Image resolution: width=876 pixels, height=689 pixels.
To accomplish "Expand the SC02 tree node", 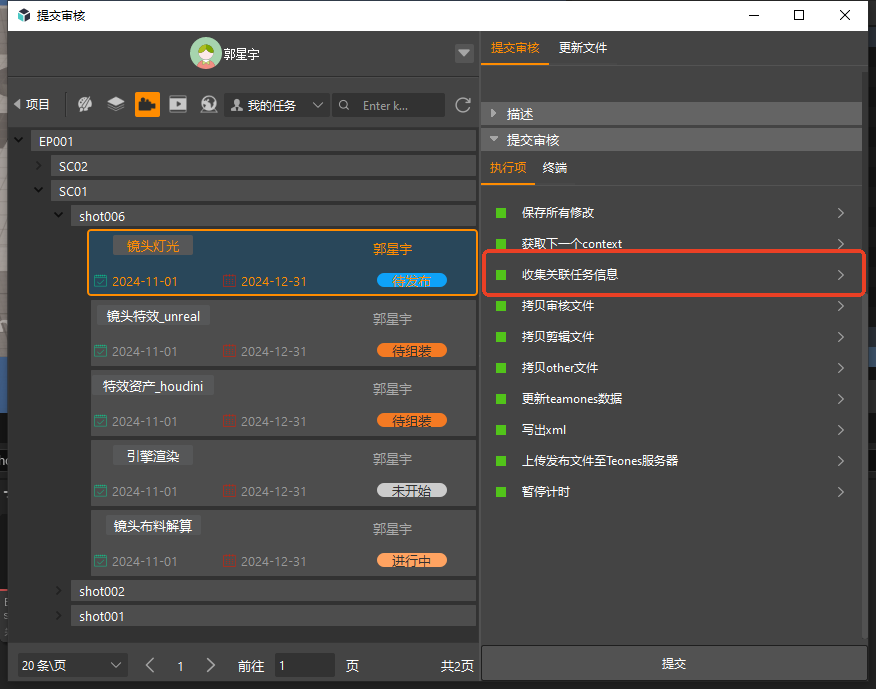I will [39, 165].
